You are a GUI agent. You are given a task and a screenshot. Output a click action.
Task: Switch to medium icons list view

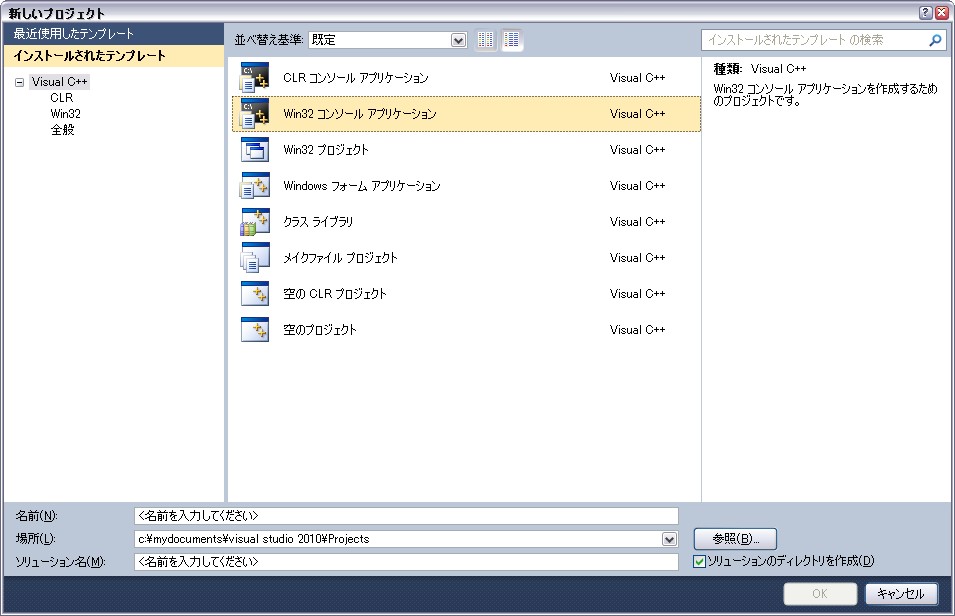click(512, 40)
